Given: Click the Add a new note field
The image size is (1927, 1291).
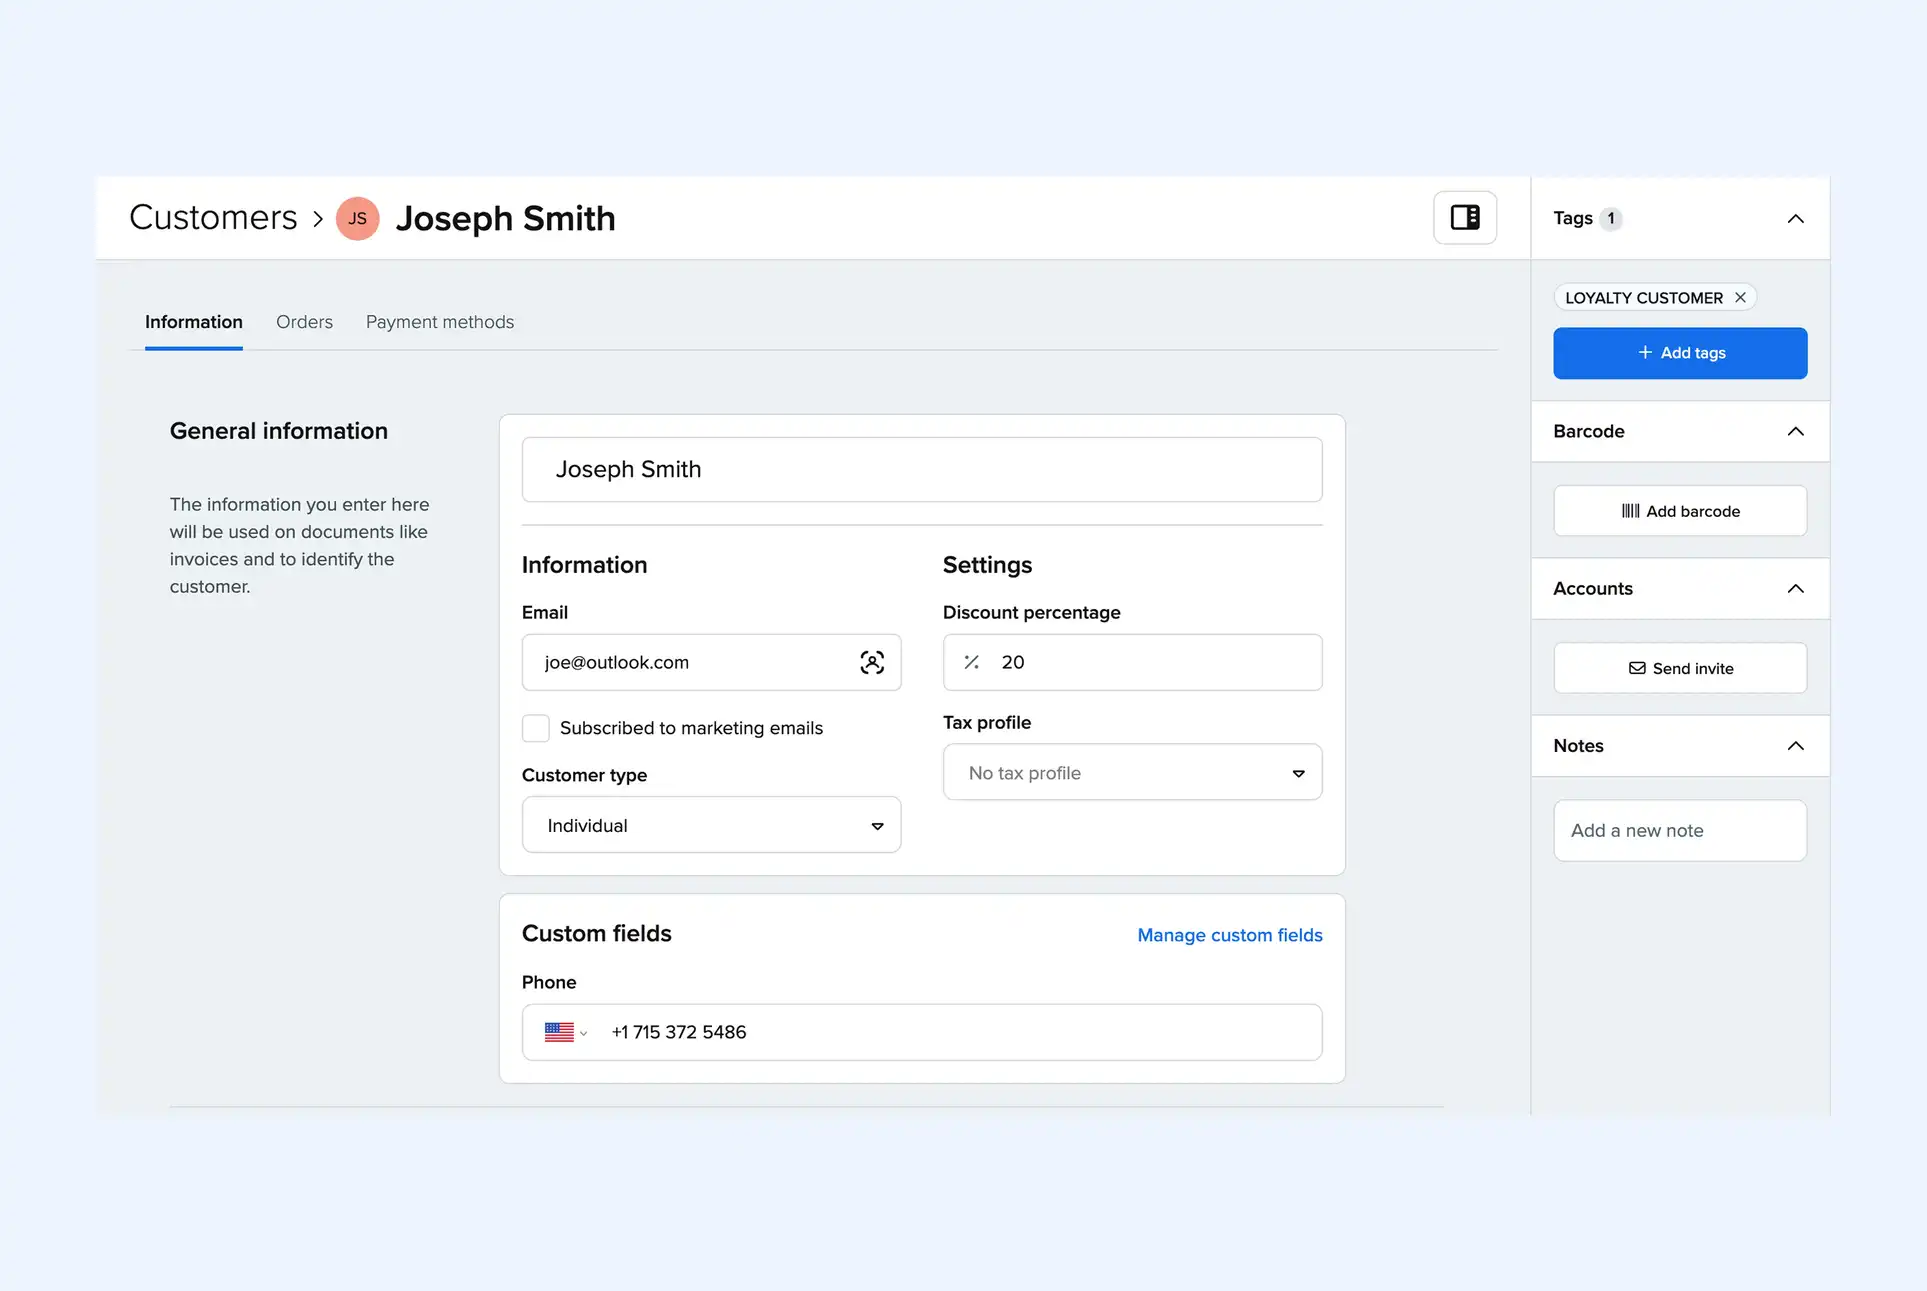Looking at the screenshot, I should [1679, 830].
